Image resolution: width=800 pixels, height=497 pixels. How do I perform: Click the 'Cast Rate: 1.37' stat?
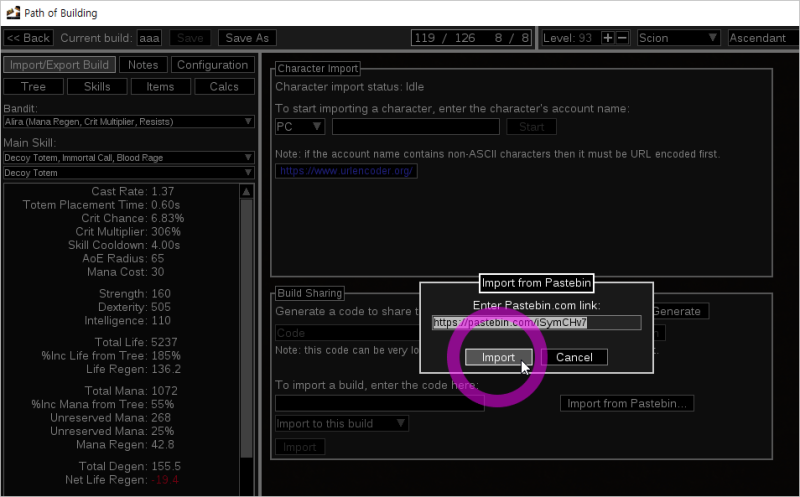(x=133, y=191)
